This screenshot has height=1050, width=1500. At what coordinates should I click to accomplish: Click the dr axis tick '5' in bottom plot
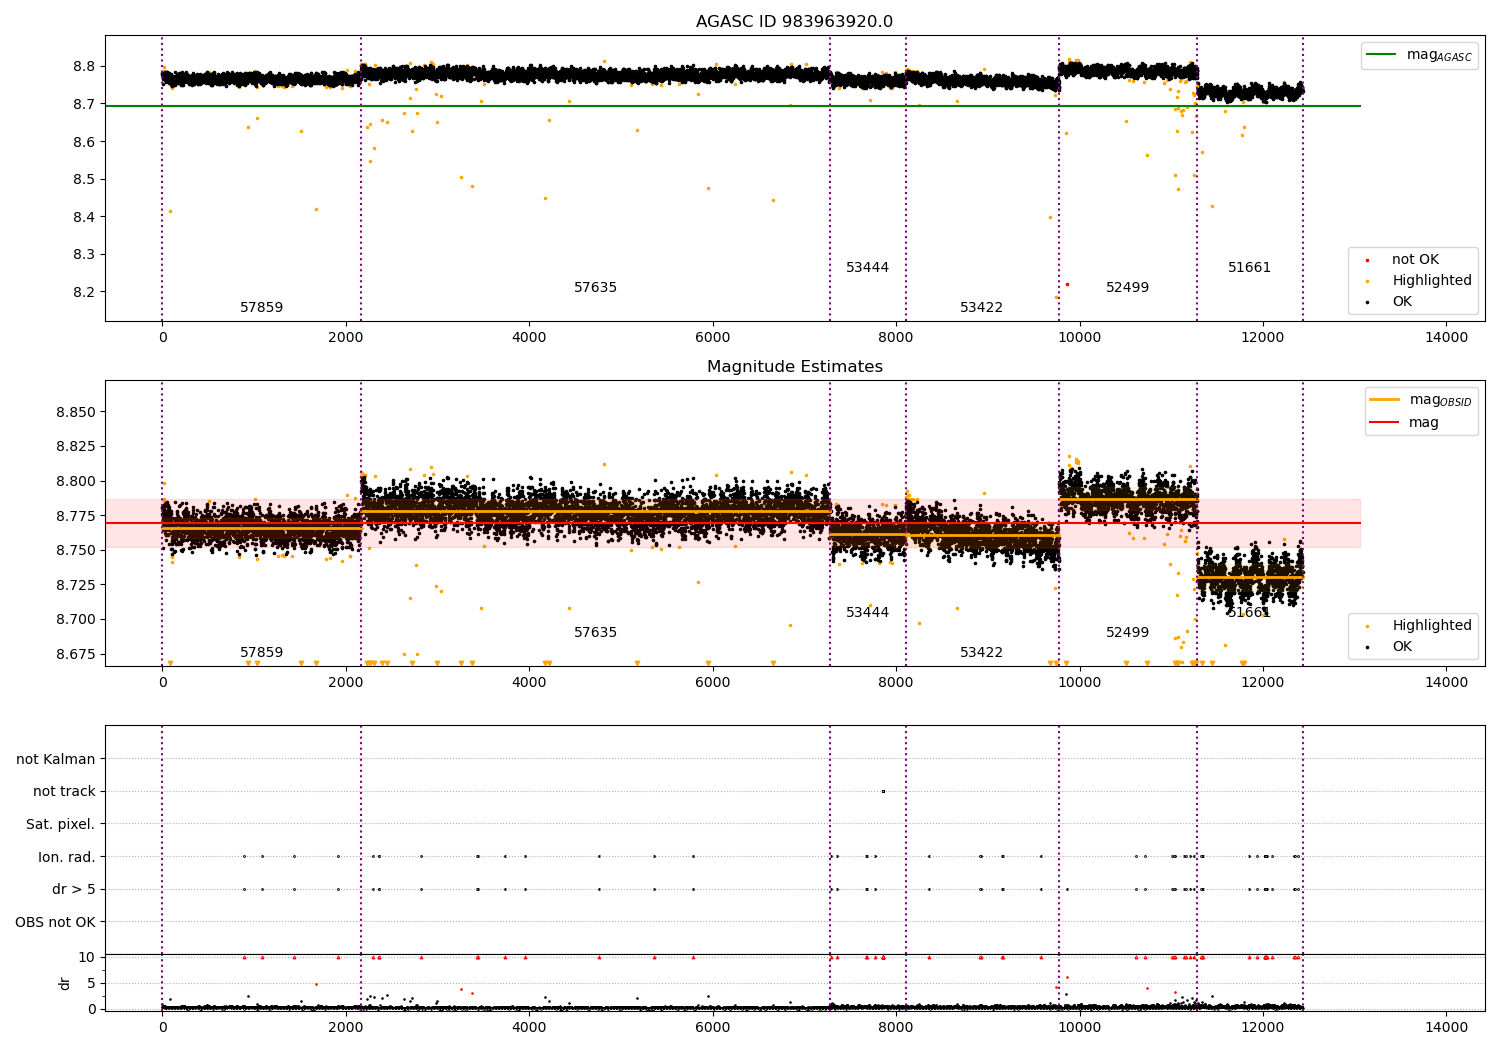(92, 983)
